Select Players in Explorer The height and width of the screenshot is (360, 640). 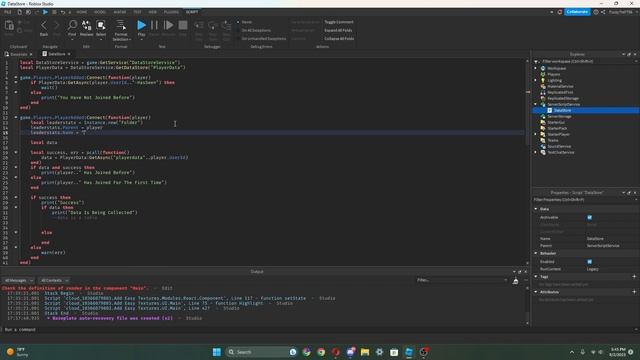click(554, 74)
